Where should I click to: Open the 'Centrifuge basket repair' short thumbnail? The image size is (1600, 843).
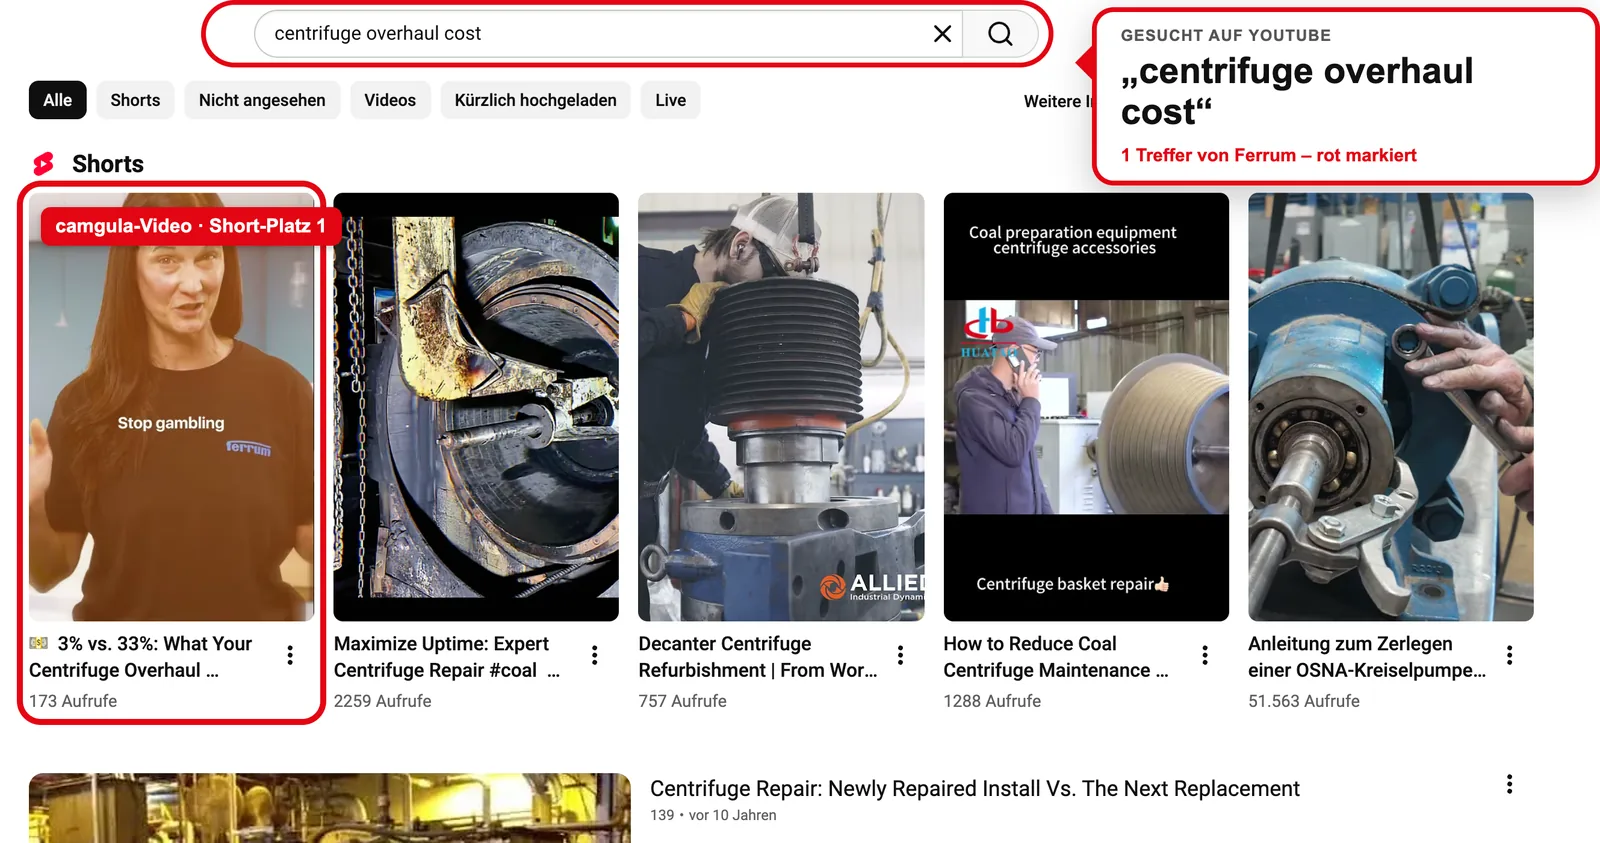(x=1086, y=407)
